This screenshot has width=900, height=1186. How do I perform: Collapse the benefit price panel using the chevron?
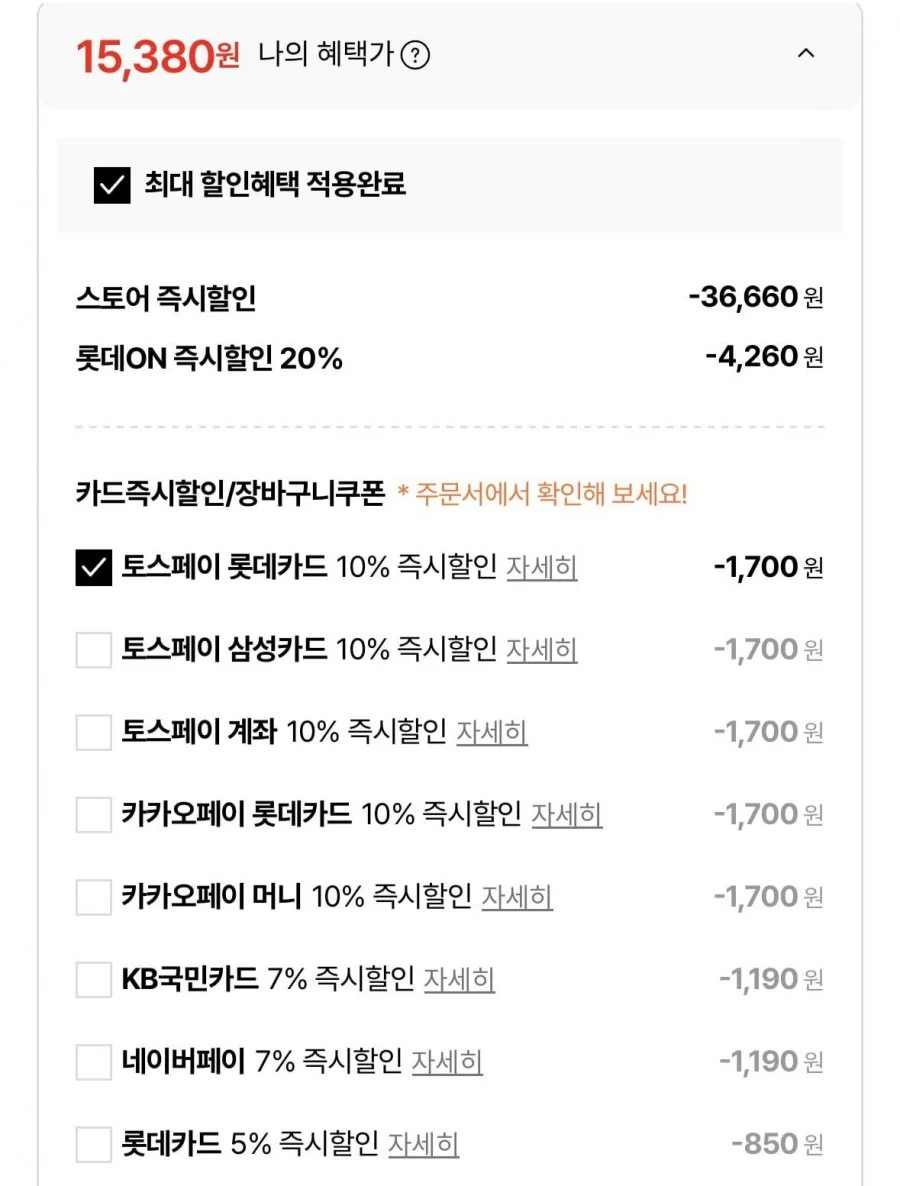coord(806,54)
